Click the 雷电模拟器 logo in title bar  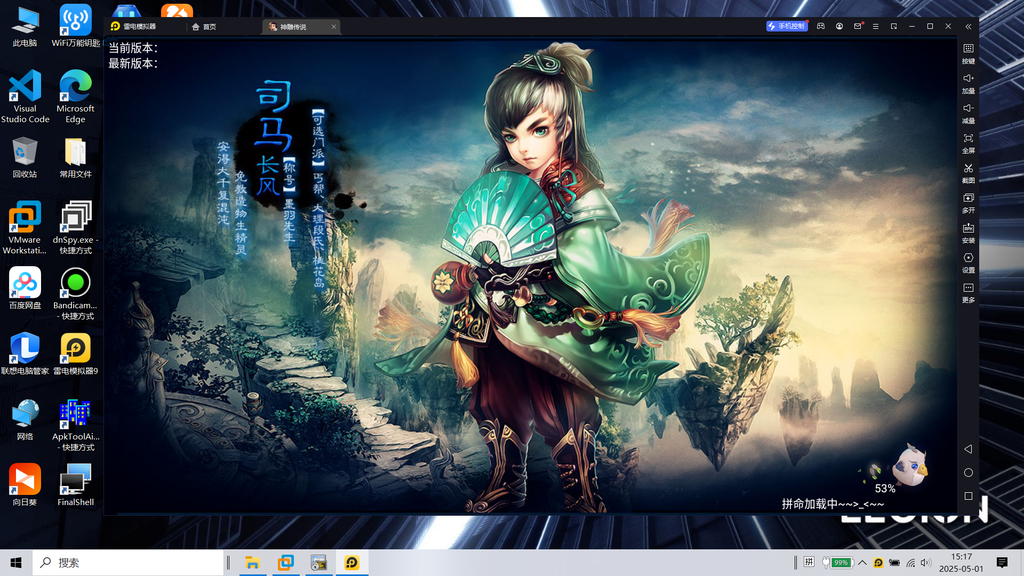coord(133,27)
